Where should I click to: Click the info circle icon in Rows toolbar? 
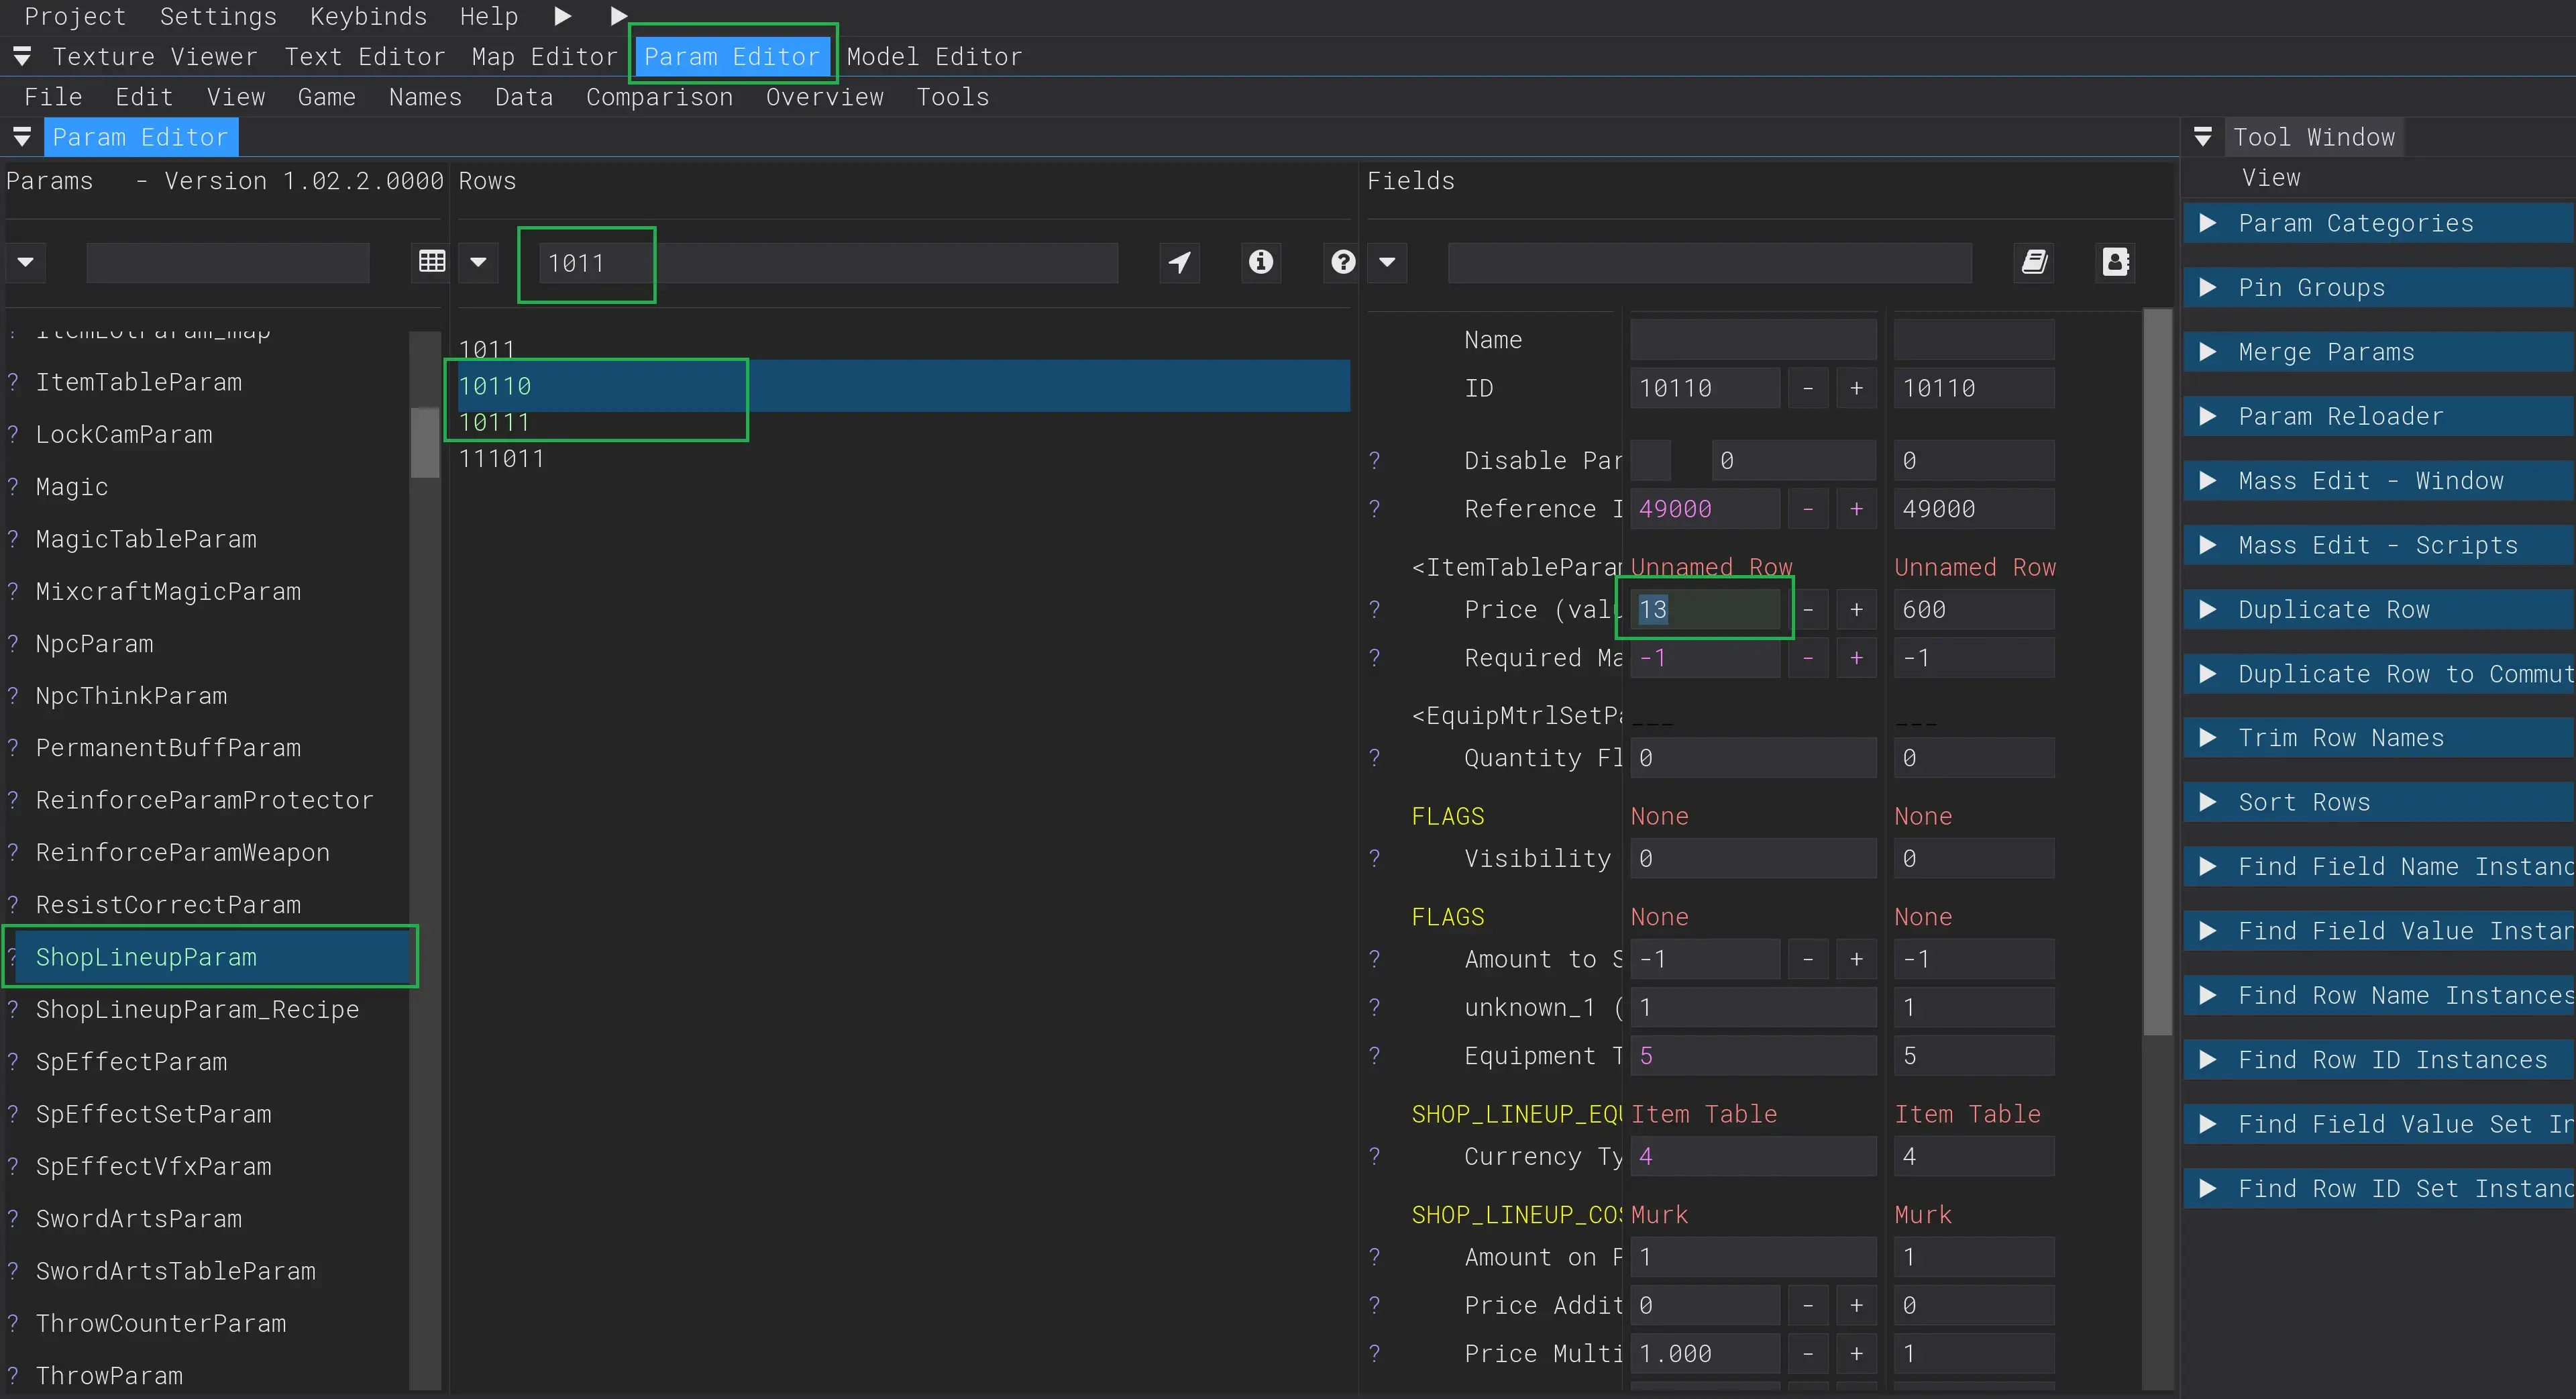click(x=1261, y=262)
